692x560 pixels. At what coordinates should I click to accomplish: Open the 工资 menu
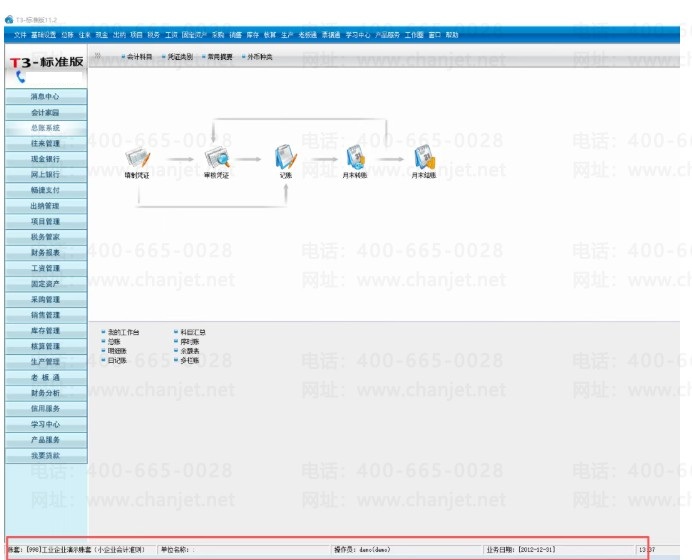point(171,35)
